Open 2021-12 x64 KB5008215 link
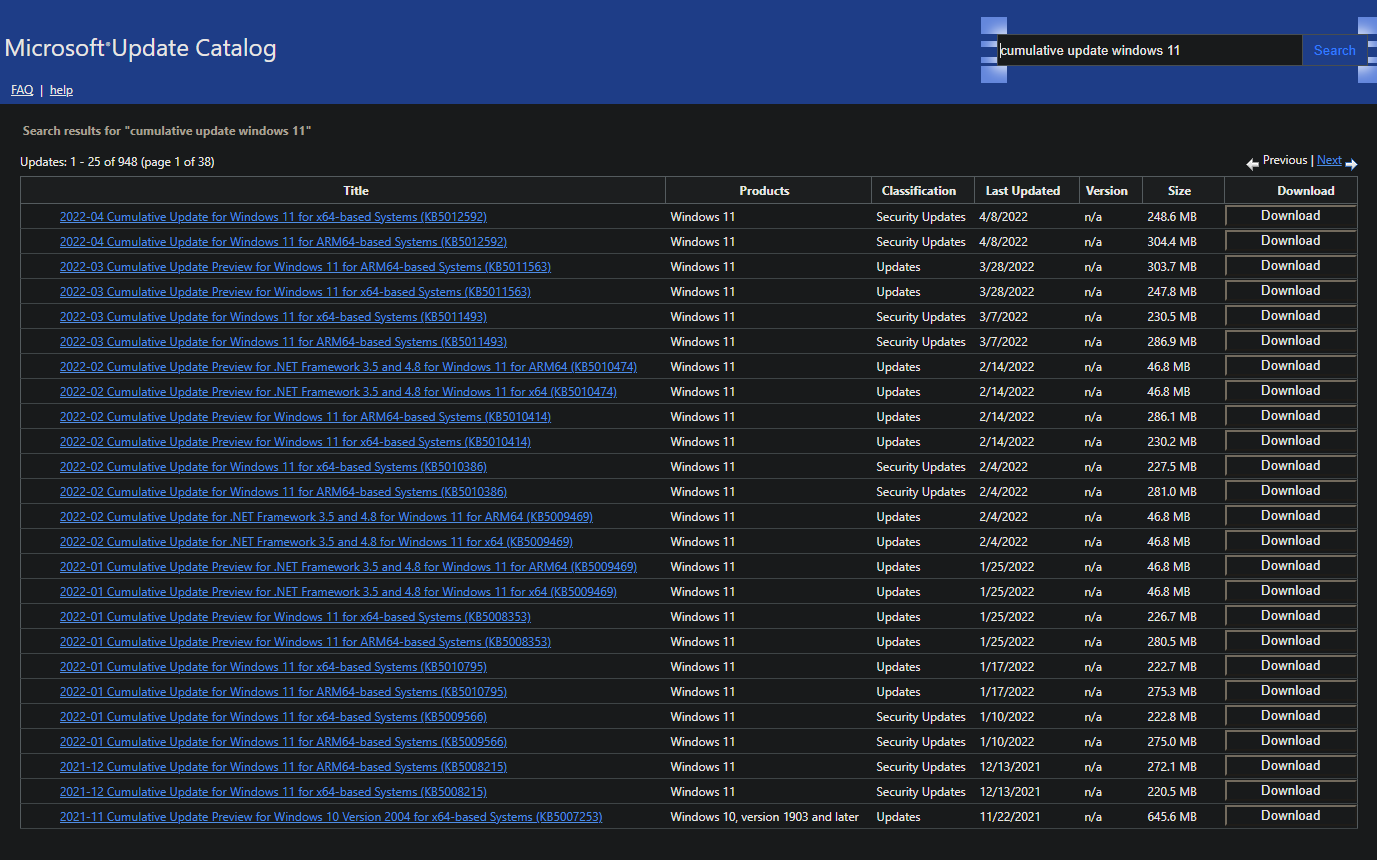The height and width of the screenshot is (860, 1377). (x=273, y=792)
